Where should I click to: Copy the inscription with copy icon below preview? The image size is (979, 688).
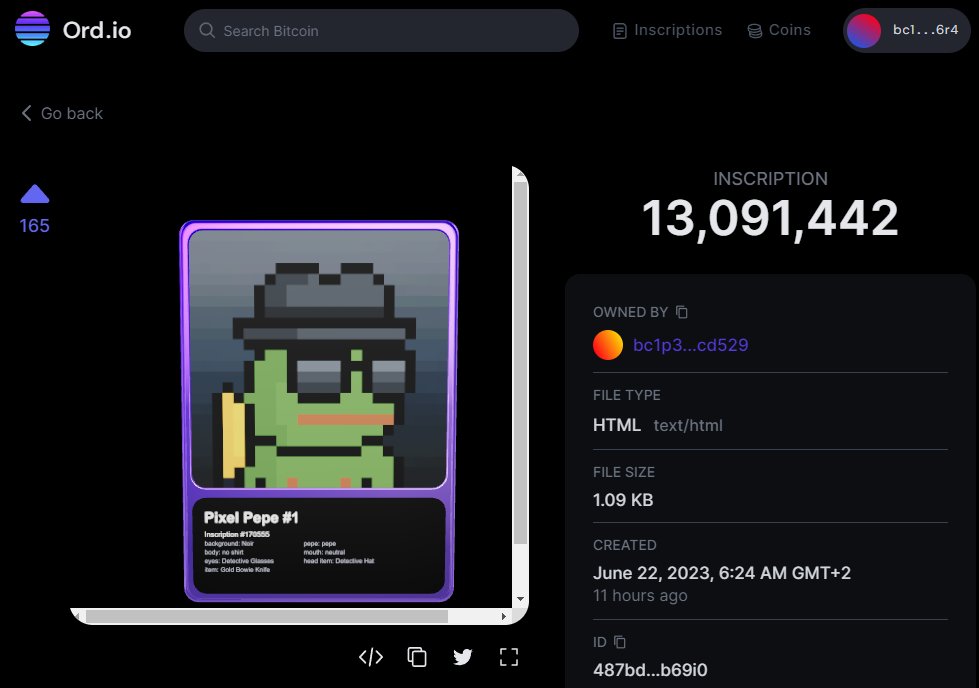pos(417,657)
